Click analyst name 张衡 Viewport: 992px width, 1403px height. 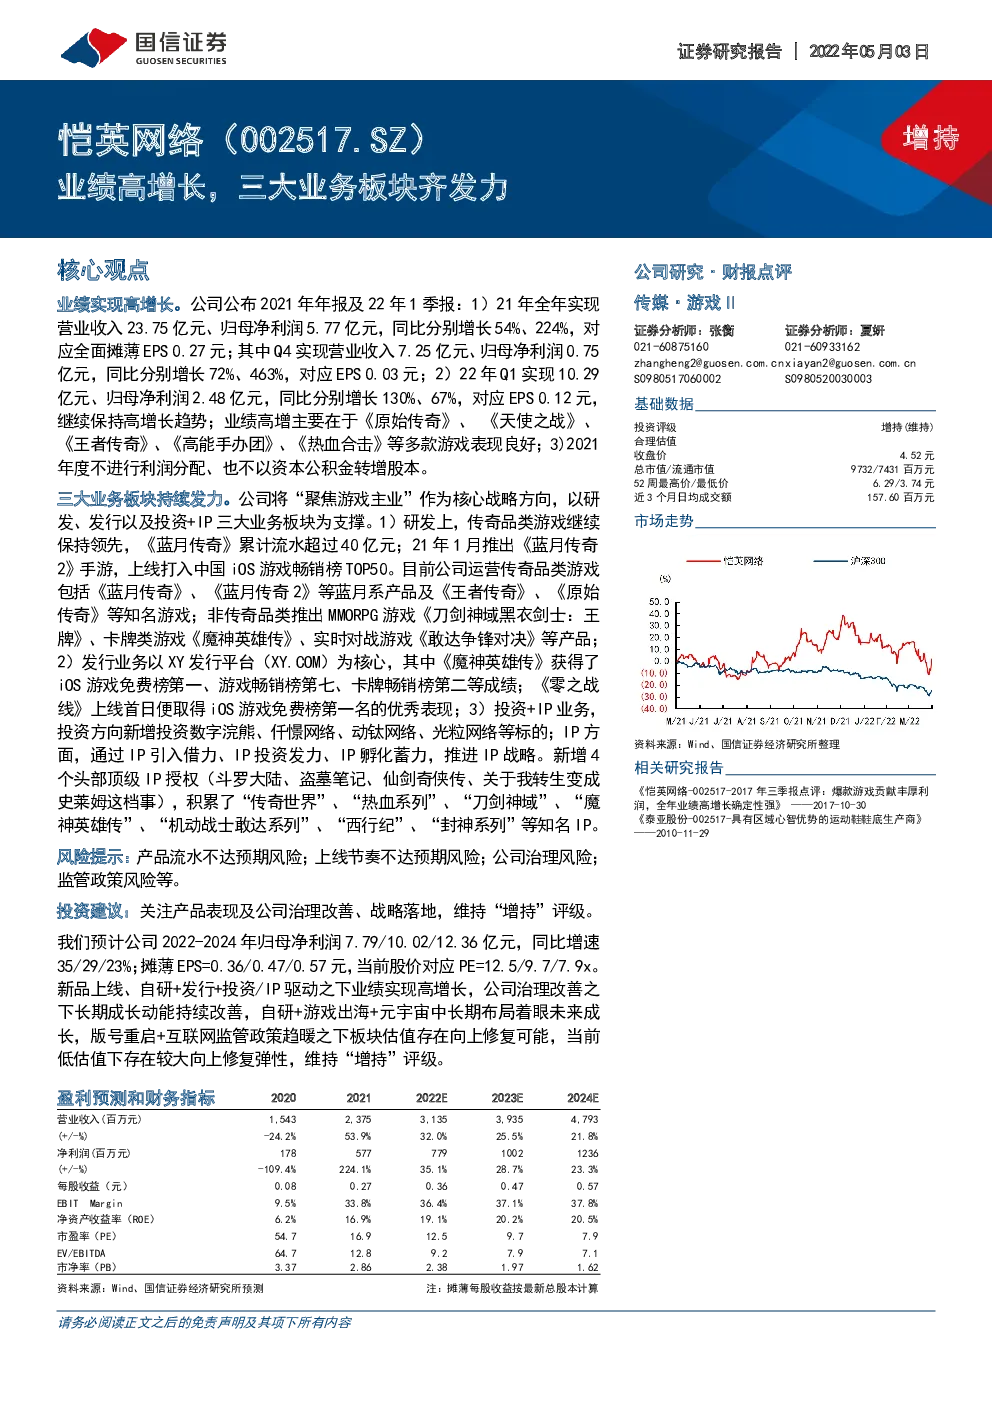722,331
